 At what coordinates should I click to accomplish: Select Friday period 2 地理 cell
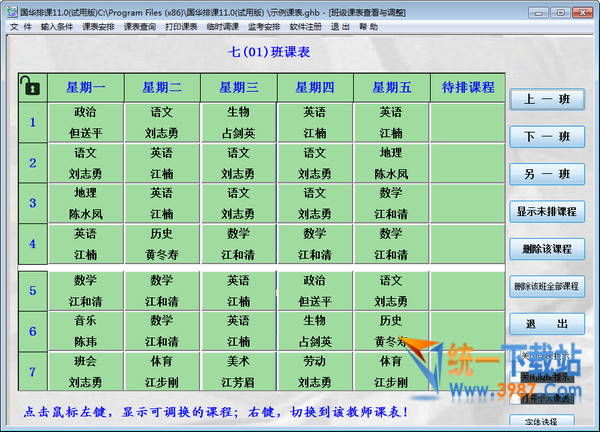pyautogui.click(x=391, y=163)
